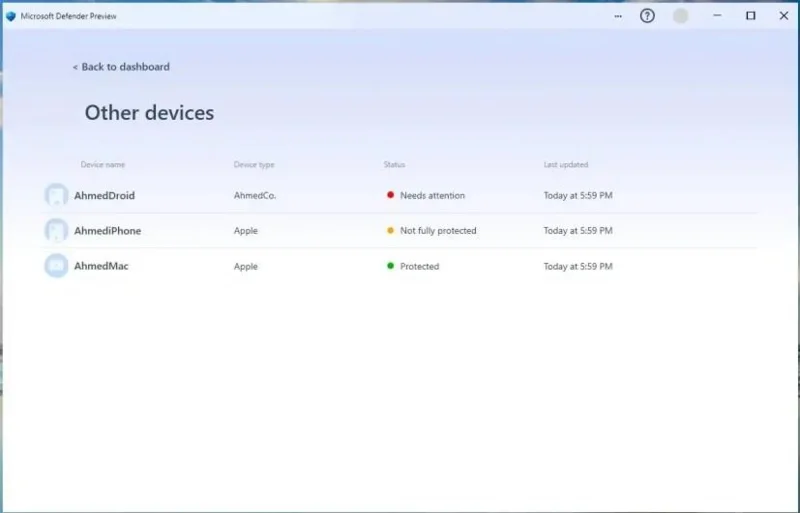
Task: Open the AhmediPhone device name
Action: pos(108,231)
